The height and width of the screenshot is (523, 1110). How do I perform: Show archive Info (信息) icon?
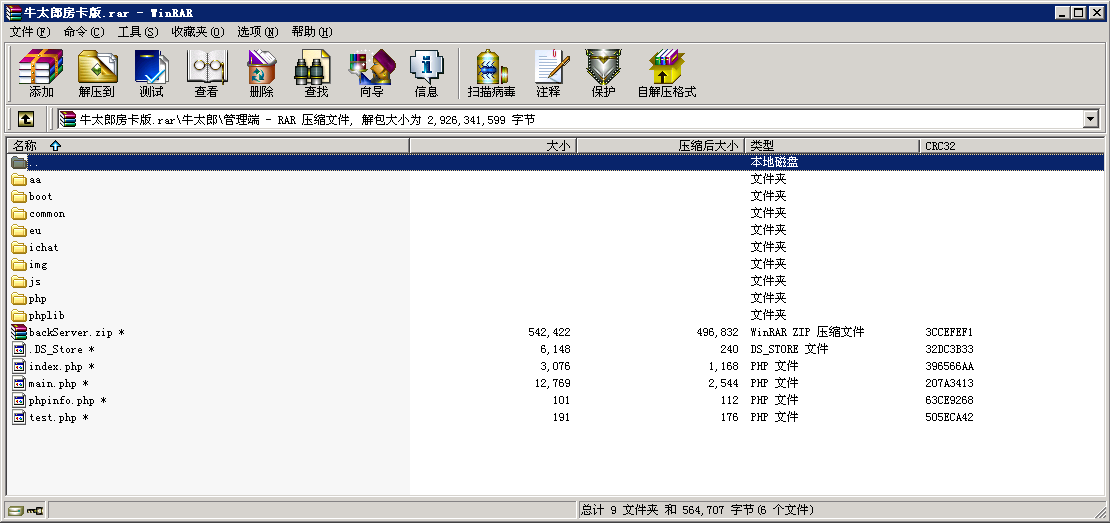(x=426, y=74)
